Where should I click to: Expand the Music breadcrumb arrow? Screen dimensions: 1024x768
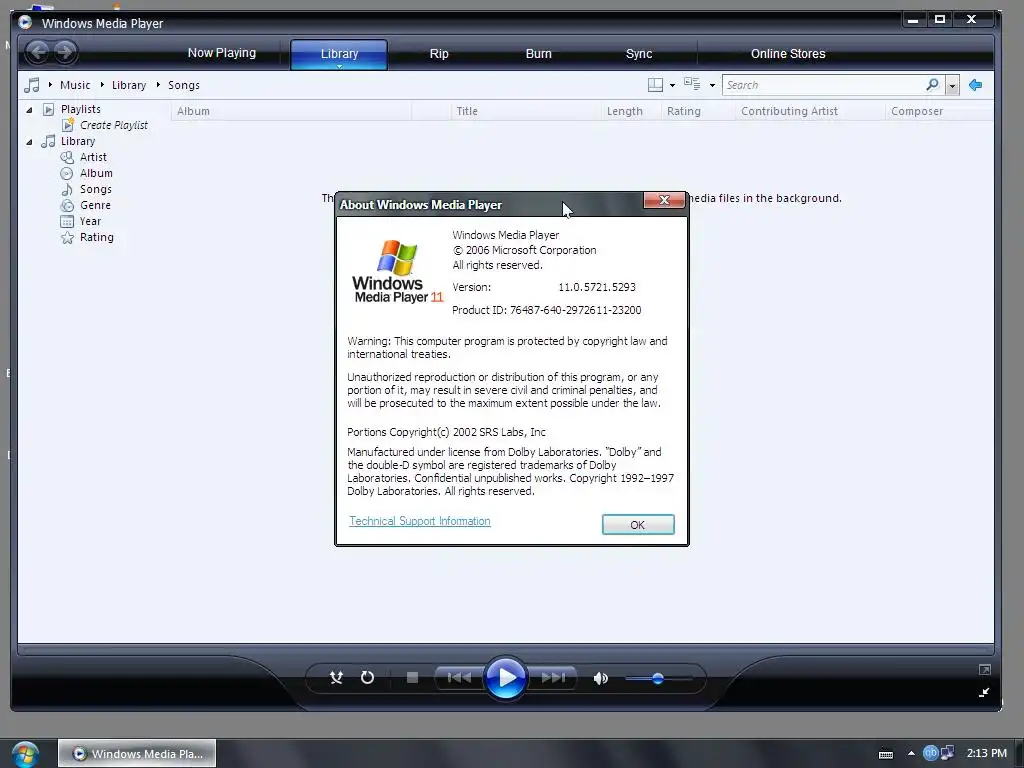pyautogui.click(x=50, y=85)
